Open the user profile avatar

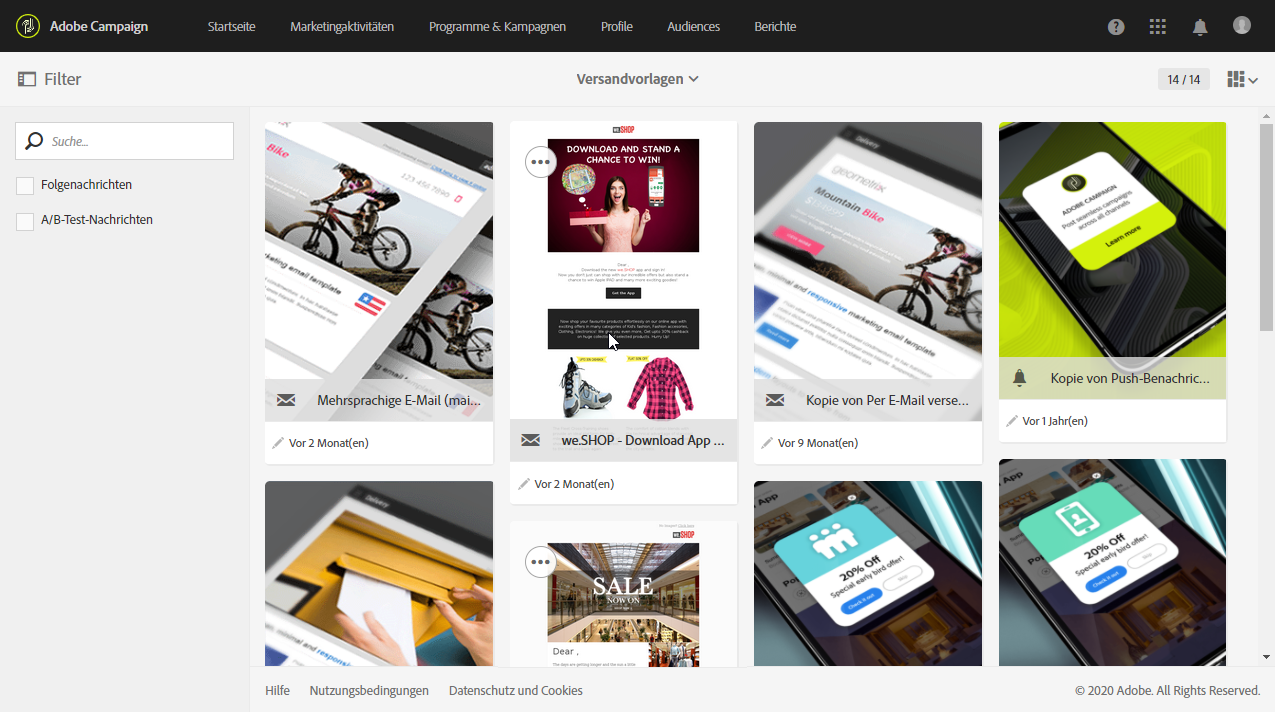tap(1242, 25)
